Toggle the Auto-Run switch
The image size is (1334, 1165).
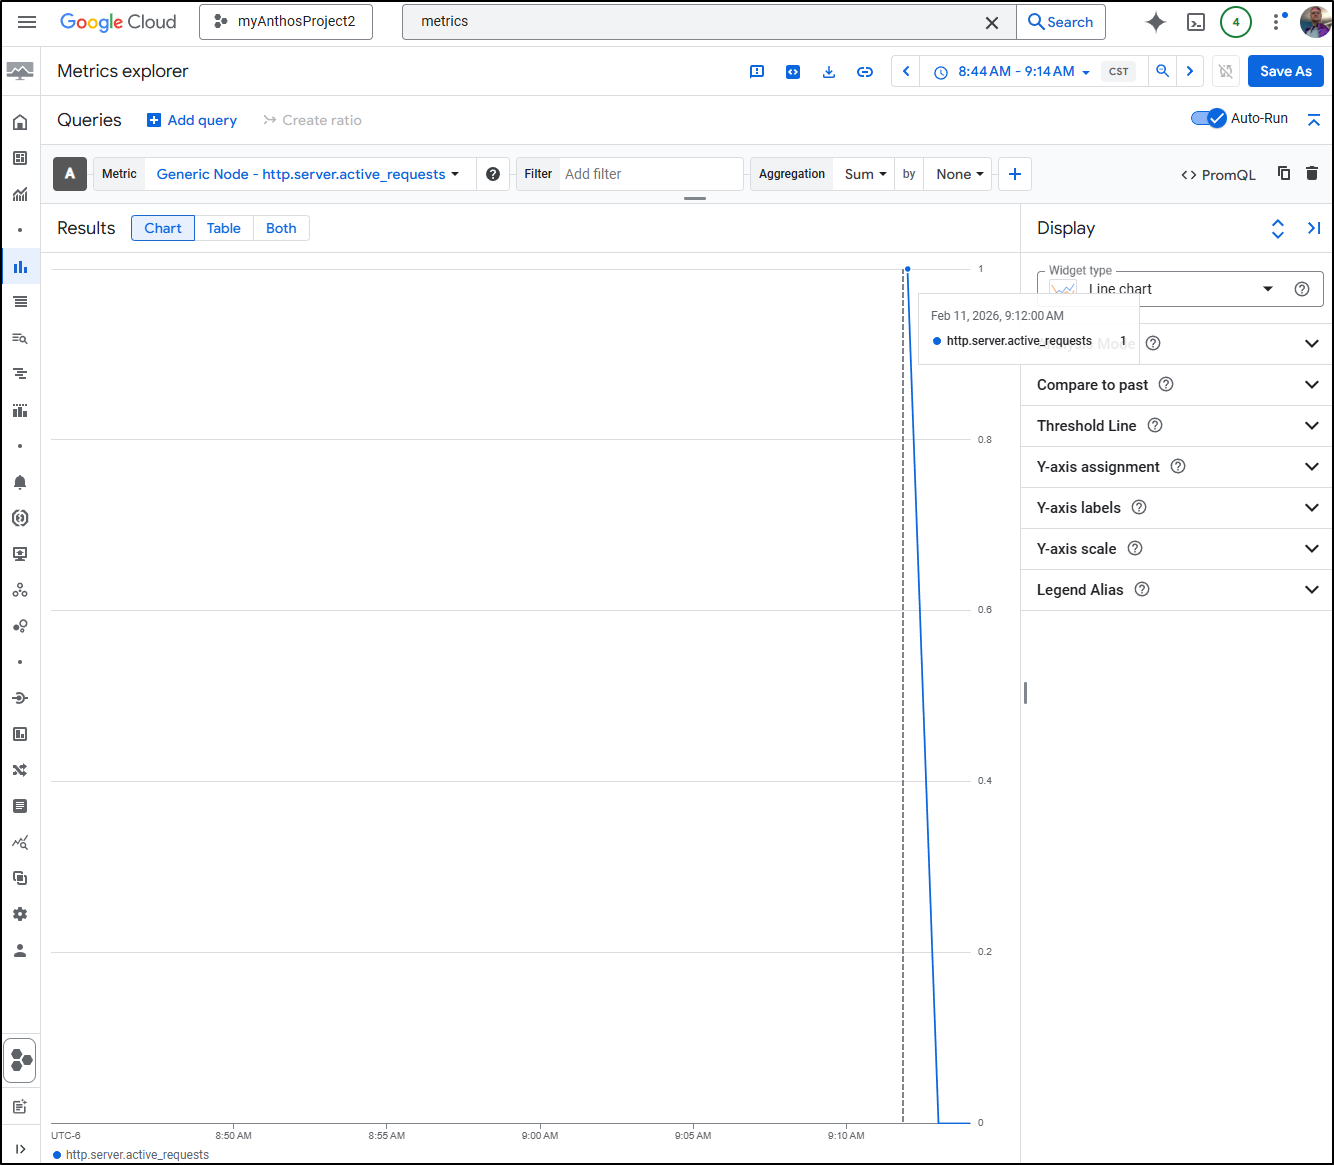(x=1208, y=118)
